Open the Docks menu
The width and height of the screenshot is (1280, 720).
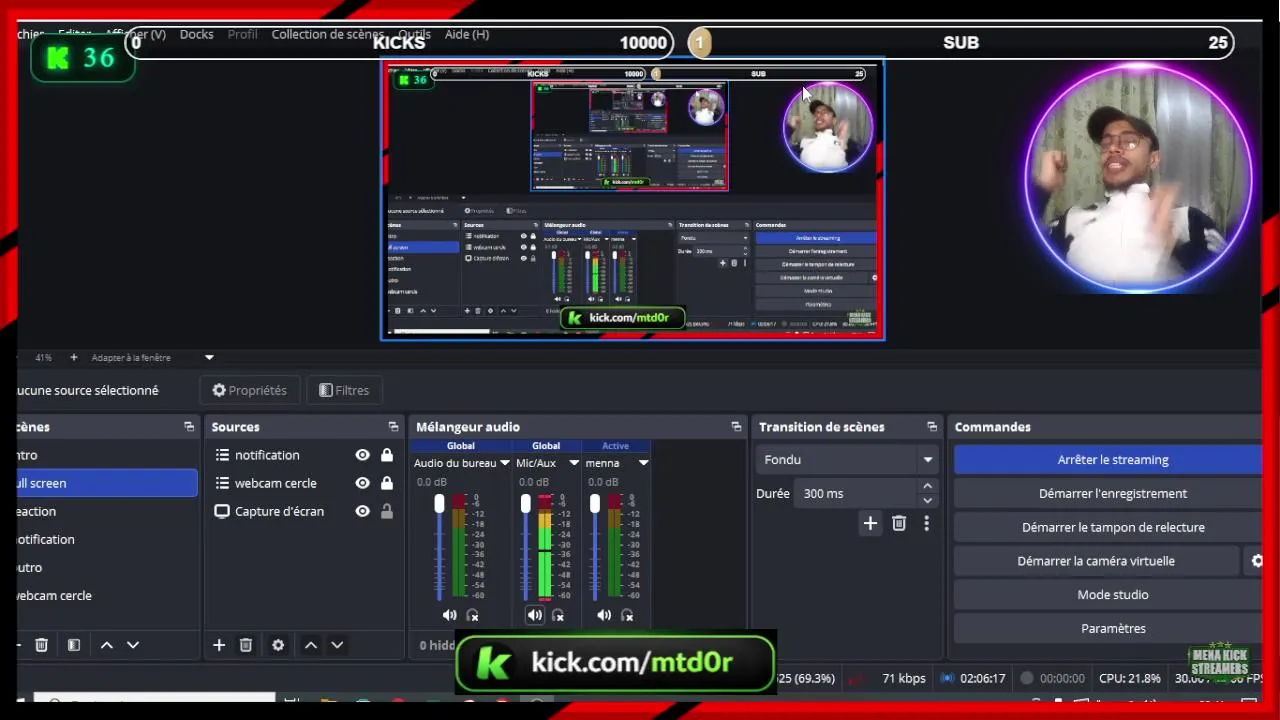pos(197,34)
